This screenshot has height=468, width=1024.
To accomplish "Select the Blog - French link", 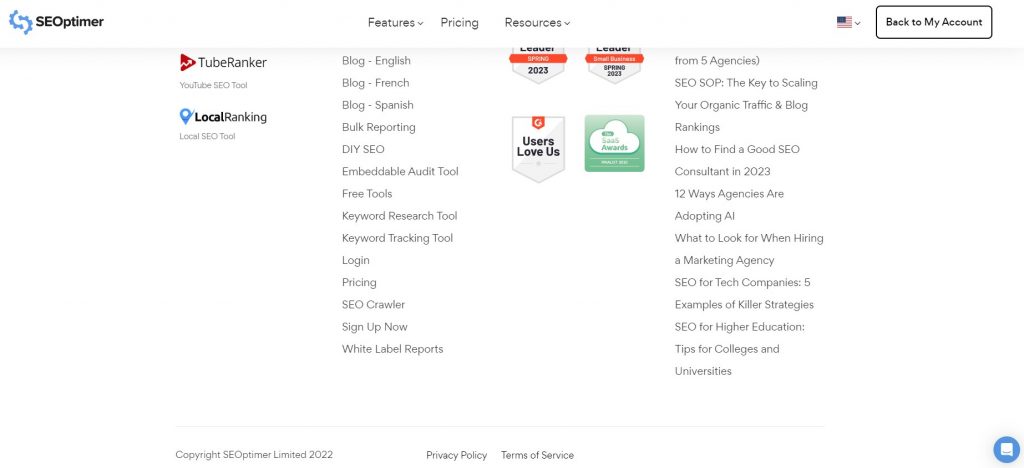I will coord(375,83).
